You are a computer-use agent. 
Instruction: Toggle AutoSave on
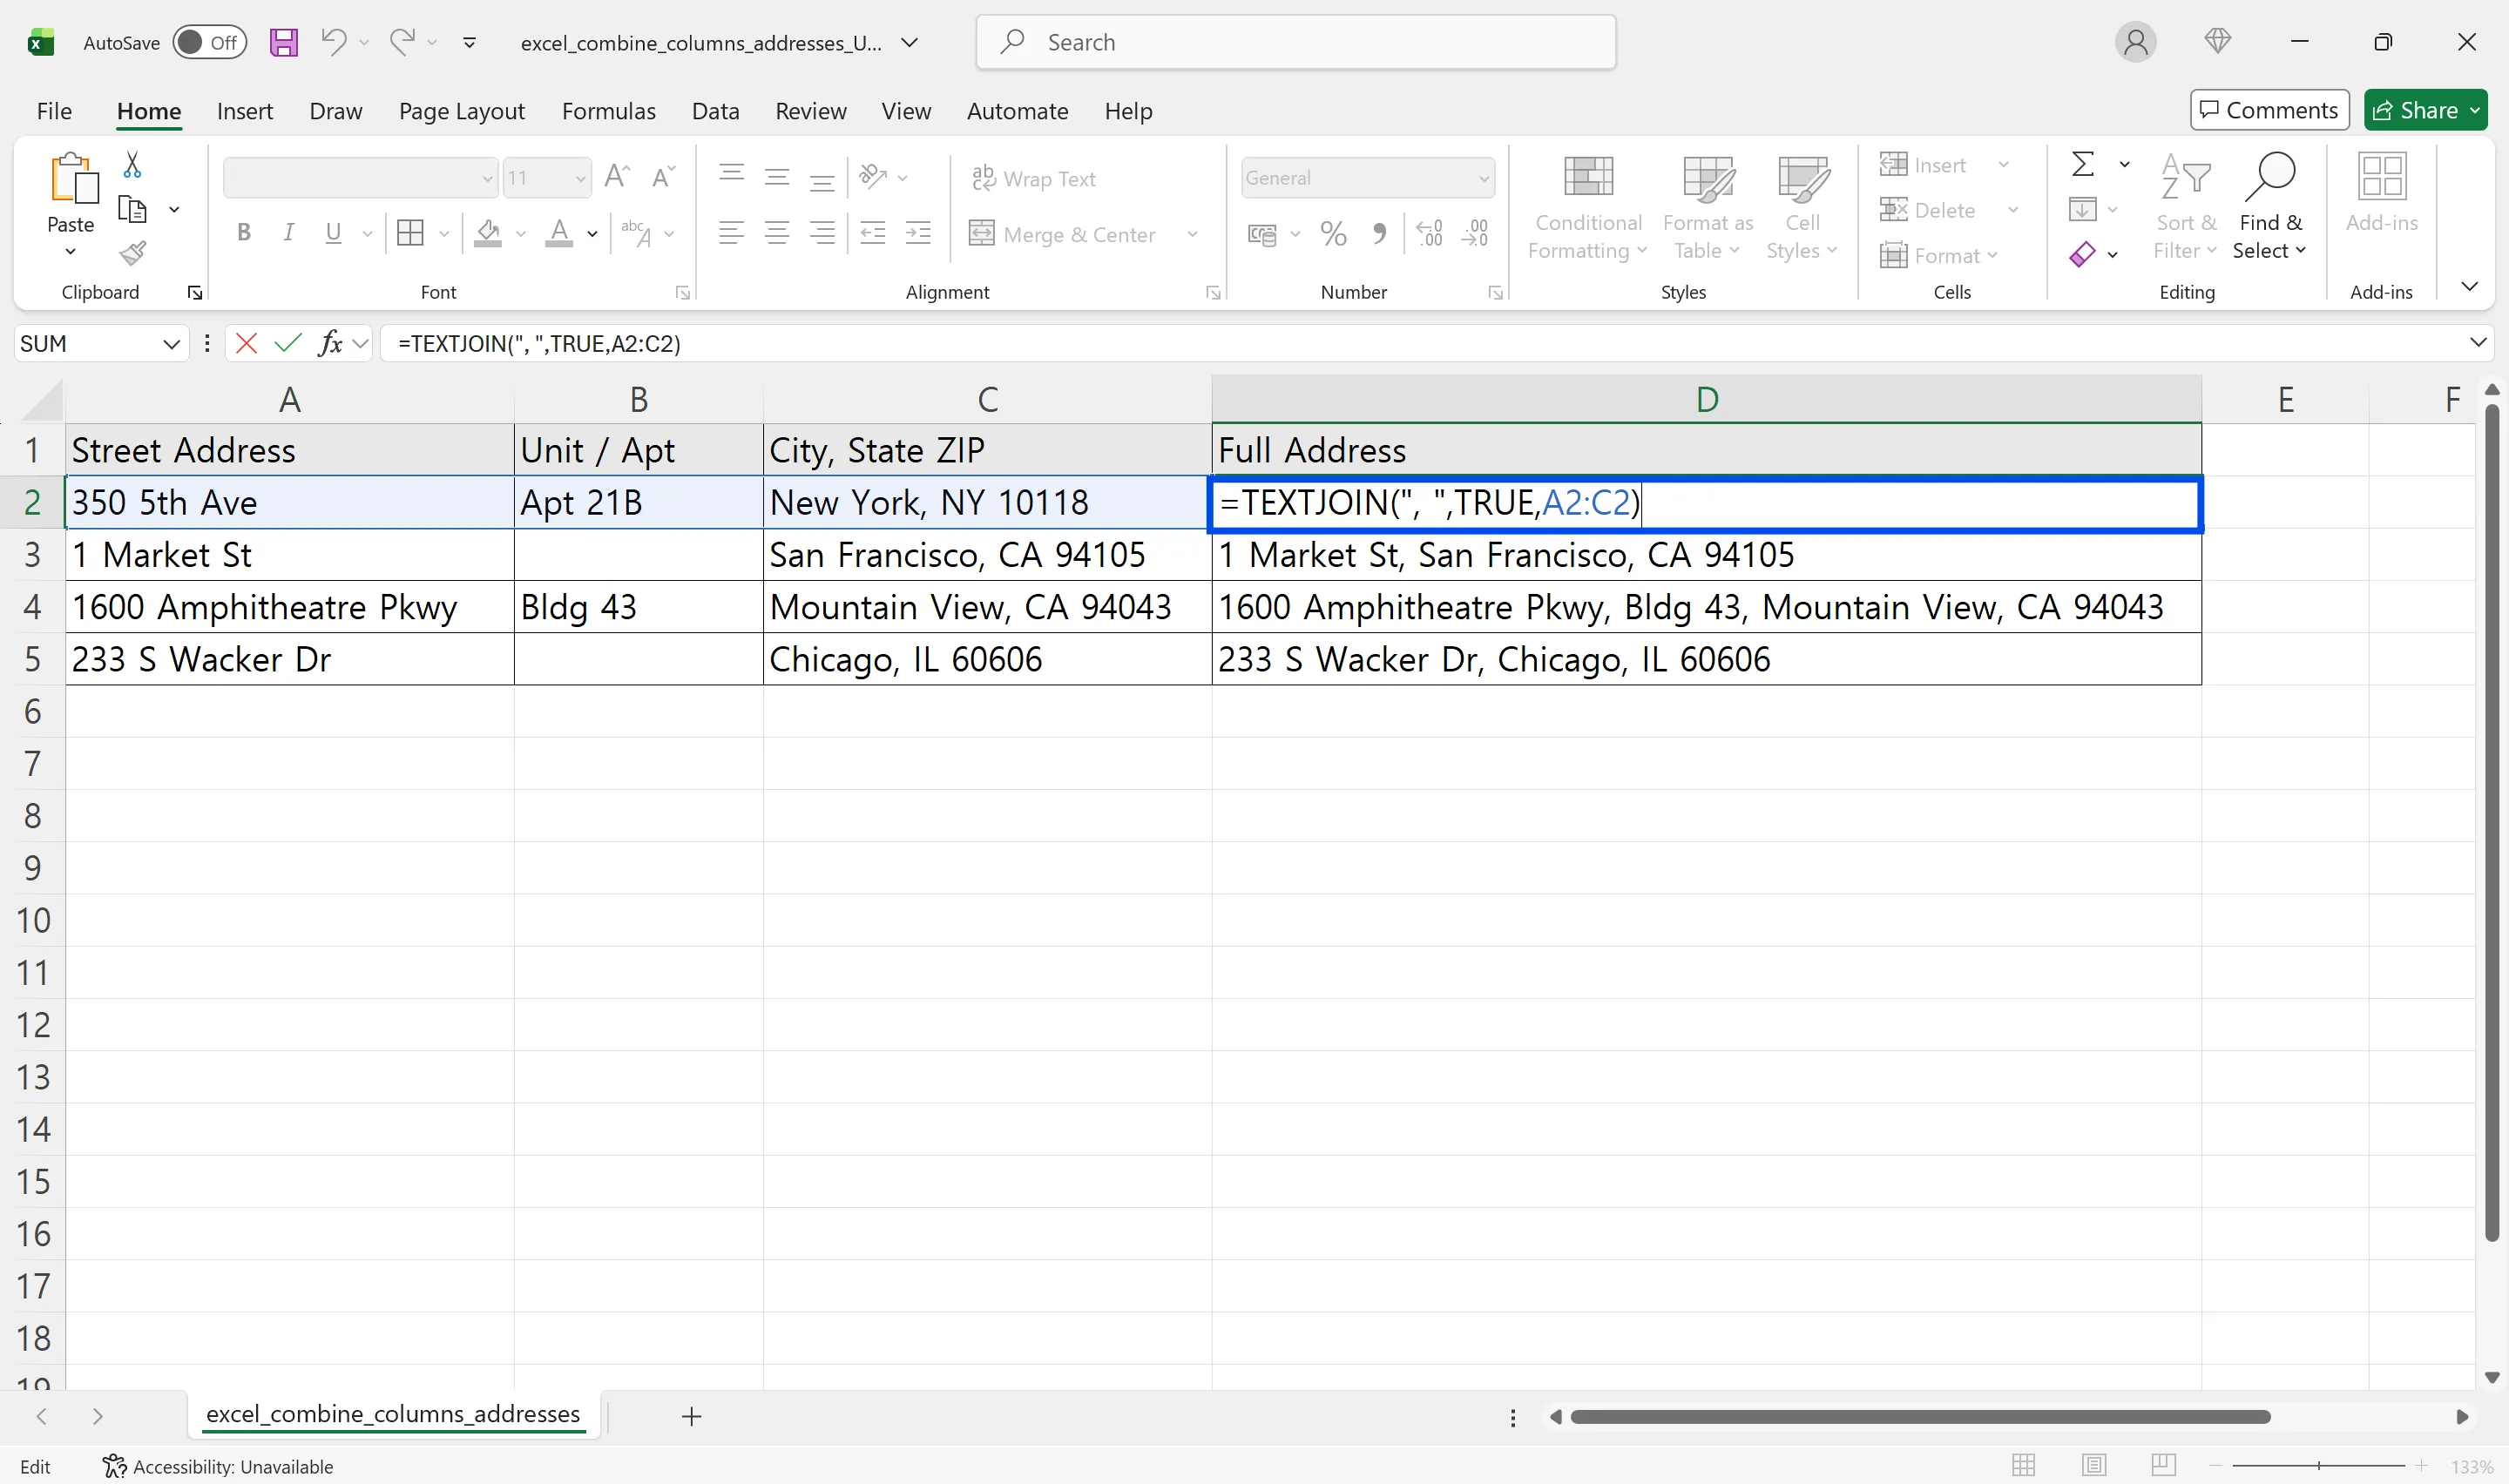(x=209, y=42)
